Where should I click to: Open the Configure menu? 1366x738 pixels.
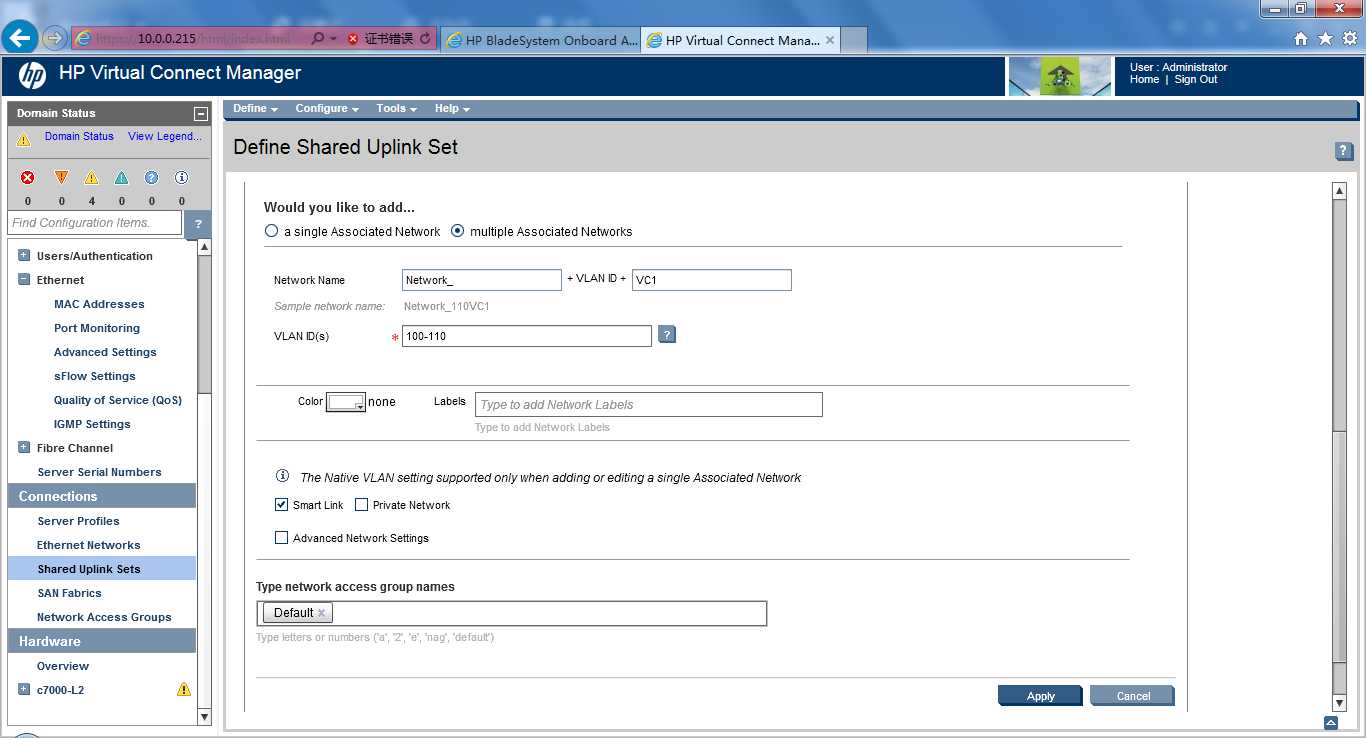coord(327,108)
